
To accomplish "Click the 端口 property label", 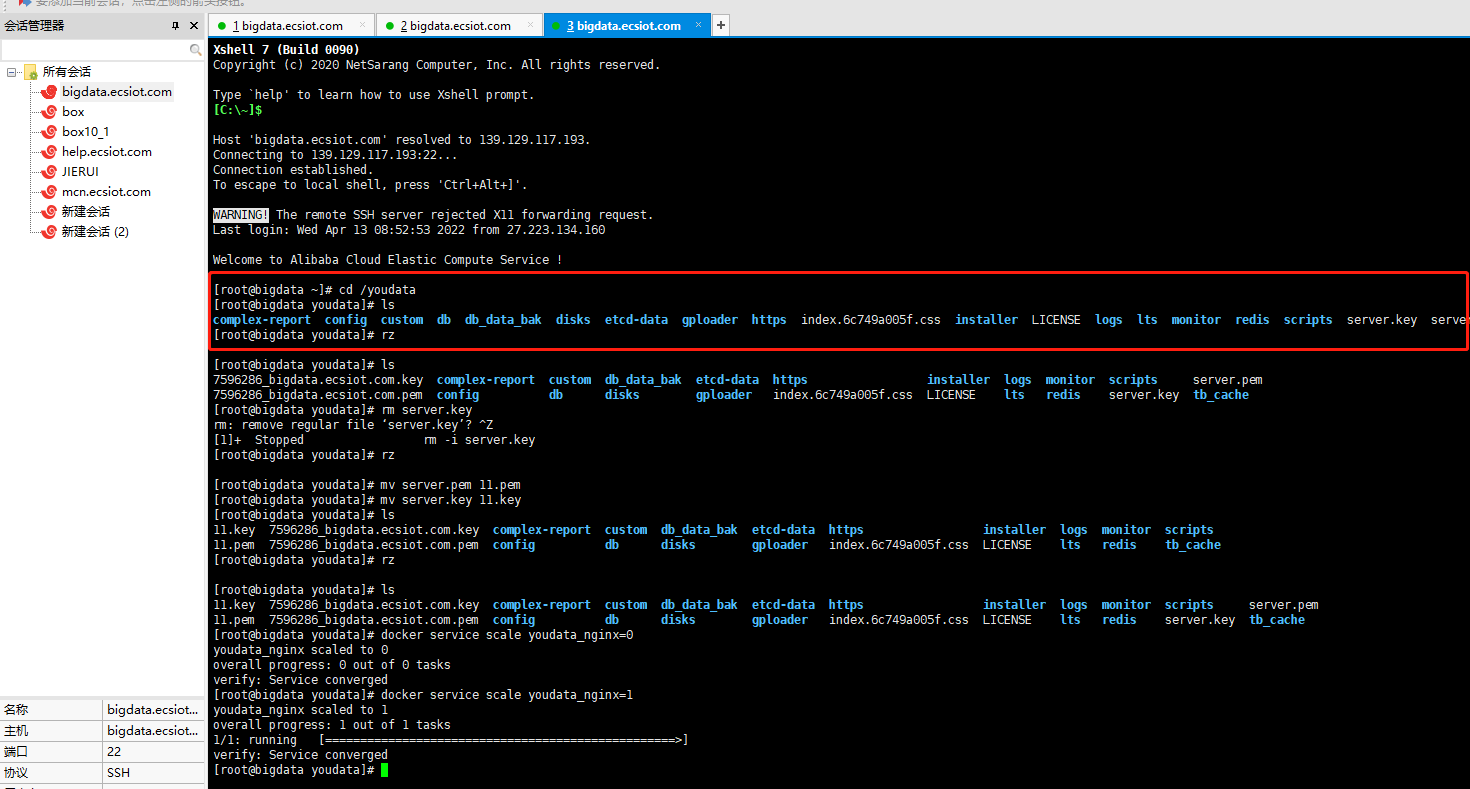I will point(16,751).
